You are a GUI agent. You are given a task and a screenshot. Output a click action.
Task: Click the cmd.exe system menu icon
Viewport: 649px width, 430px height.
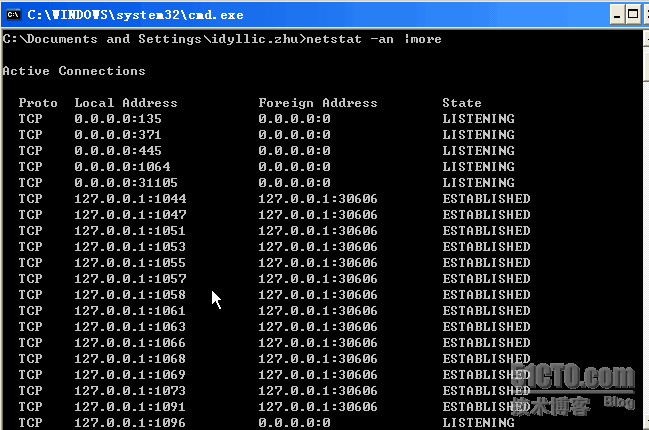point(14,15)
